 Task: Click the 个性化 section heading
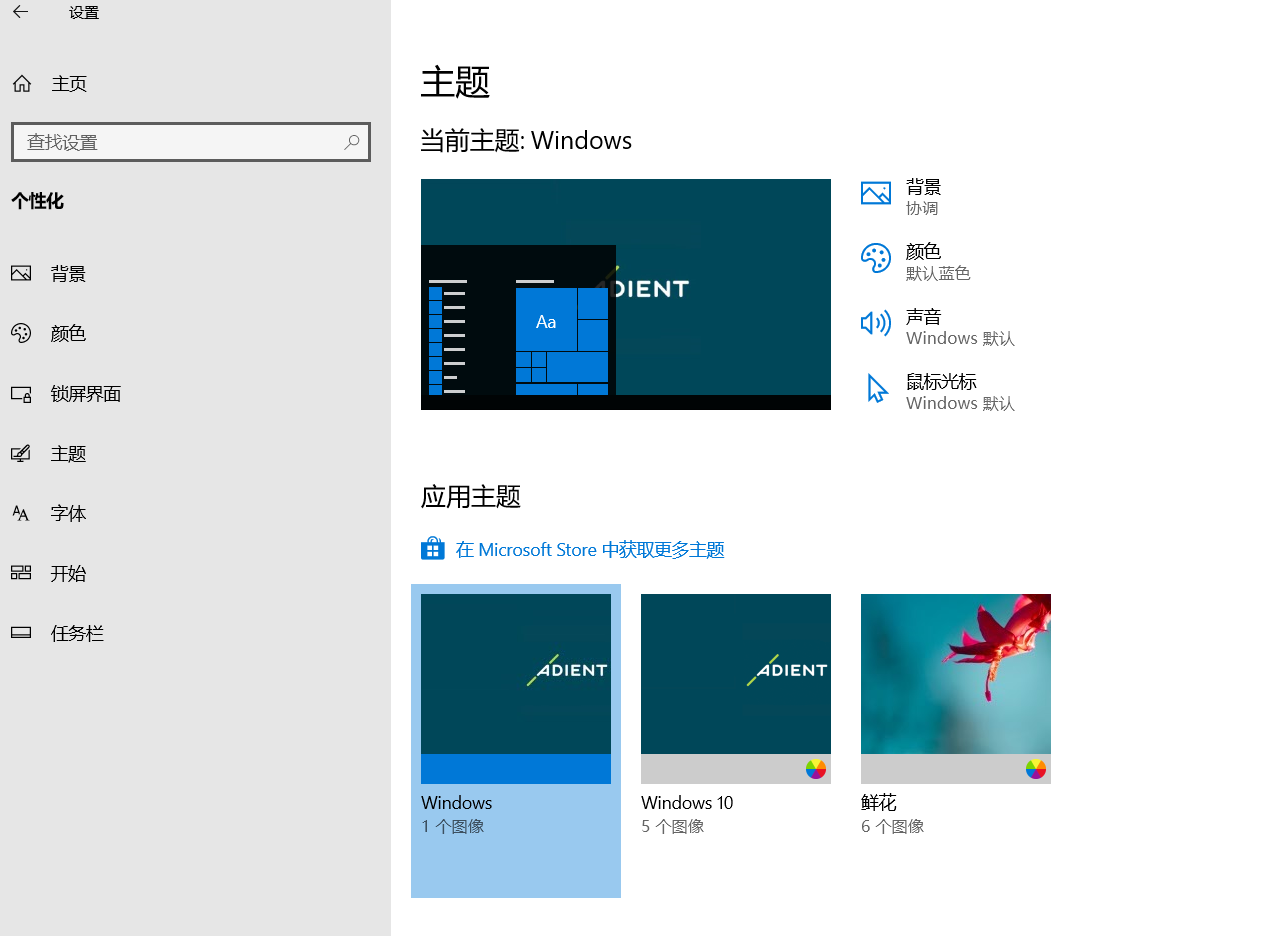tap(37, 201)
